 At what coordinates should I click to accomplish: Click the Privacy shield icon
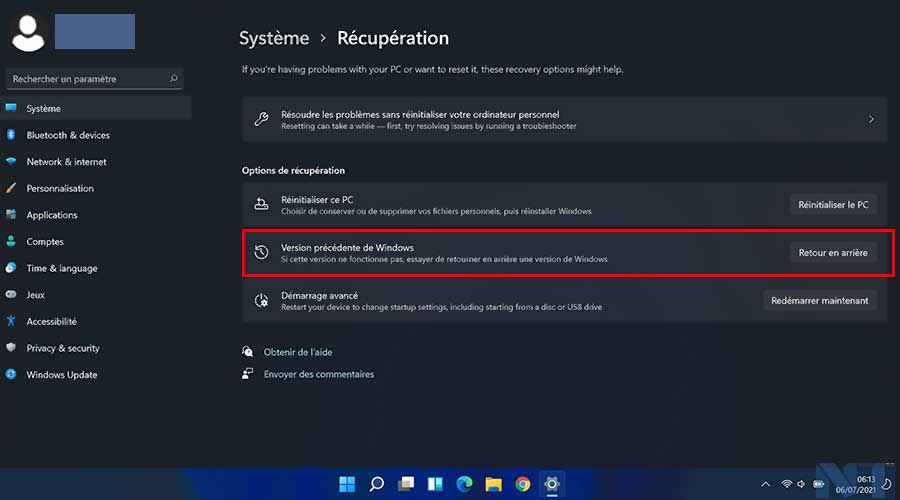[11, 347]
